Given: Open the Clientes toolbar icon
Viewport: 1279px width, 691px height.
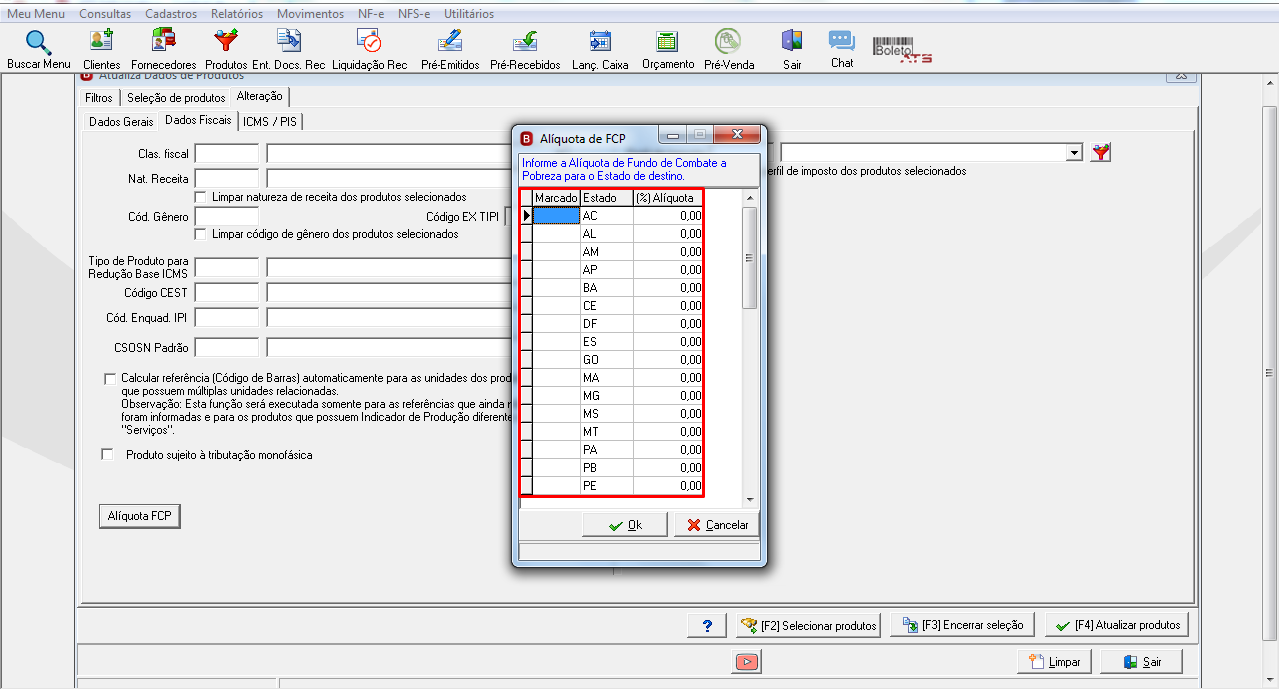Looking at the screenshot, I should 102,49.
